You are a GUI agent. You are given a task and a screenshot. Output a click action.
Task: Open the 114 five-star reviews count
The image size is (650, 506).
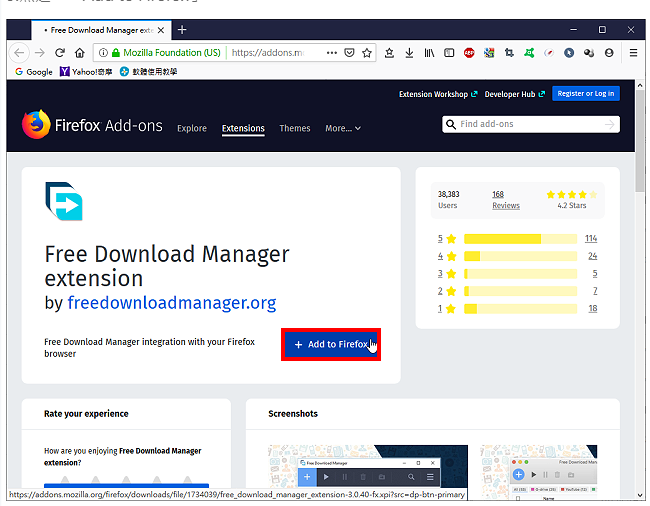[591, 238]
